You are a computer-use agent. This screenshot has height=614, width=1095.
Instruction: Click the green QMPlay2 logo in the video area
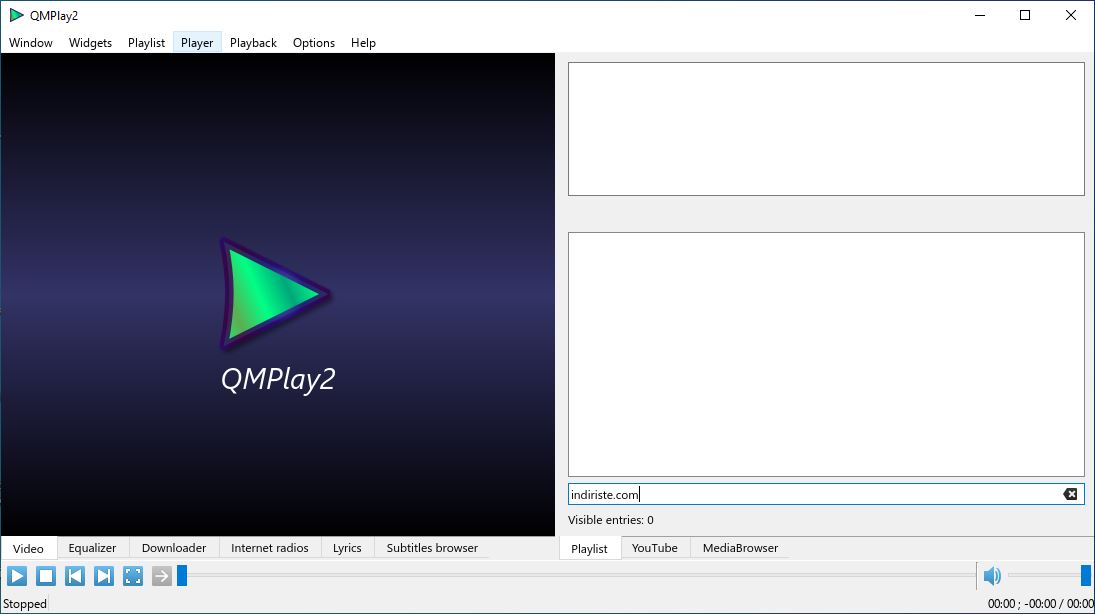pyautogui.click(x=274, y=294)
